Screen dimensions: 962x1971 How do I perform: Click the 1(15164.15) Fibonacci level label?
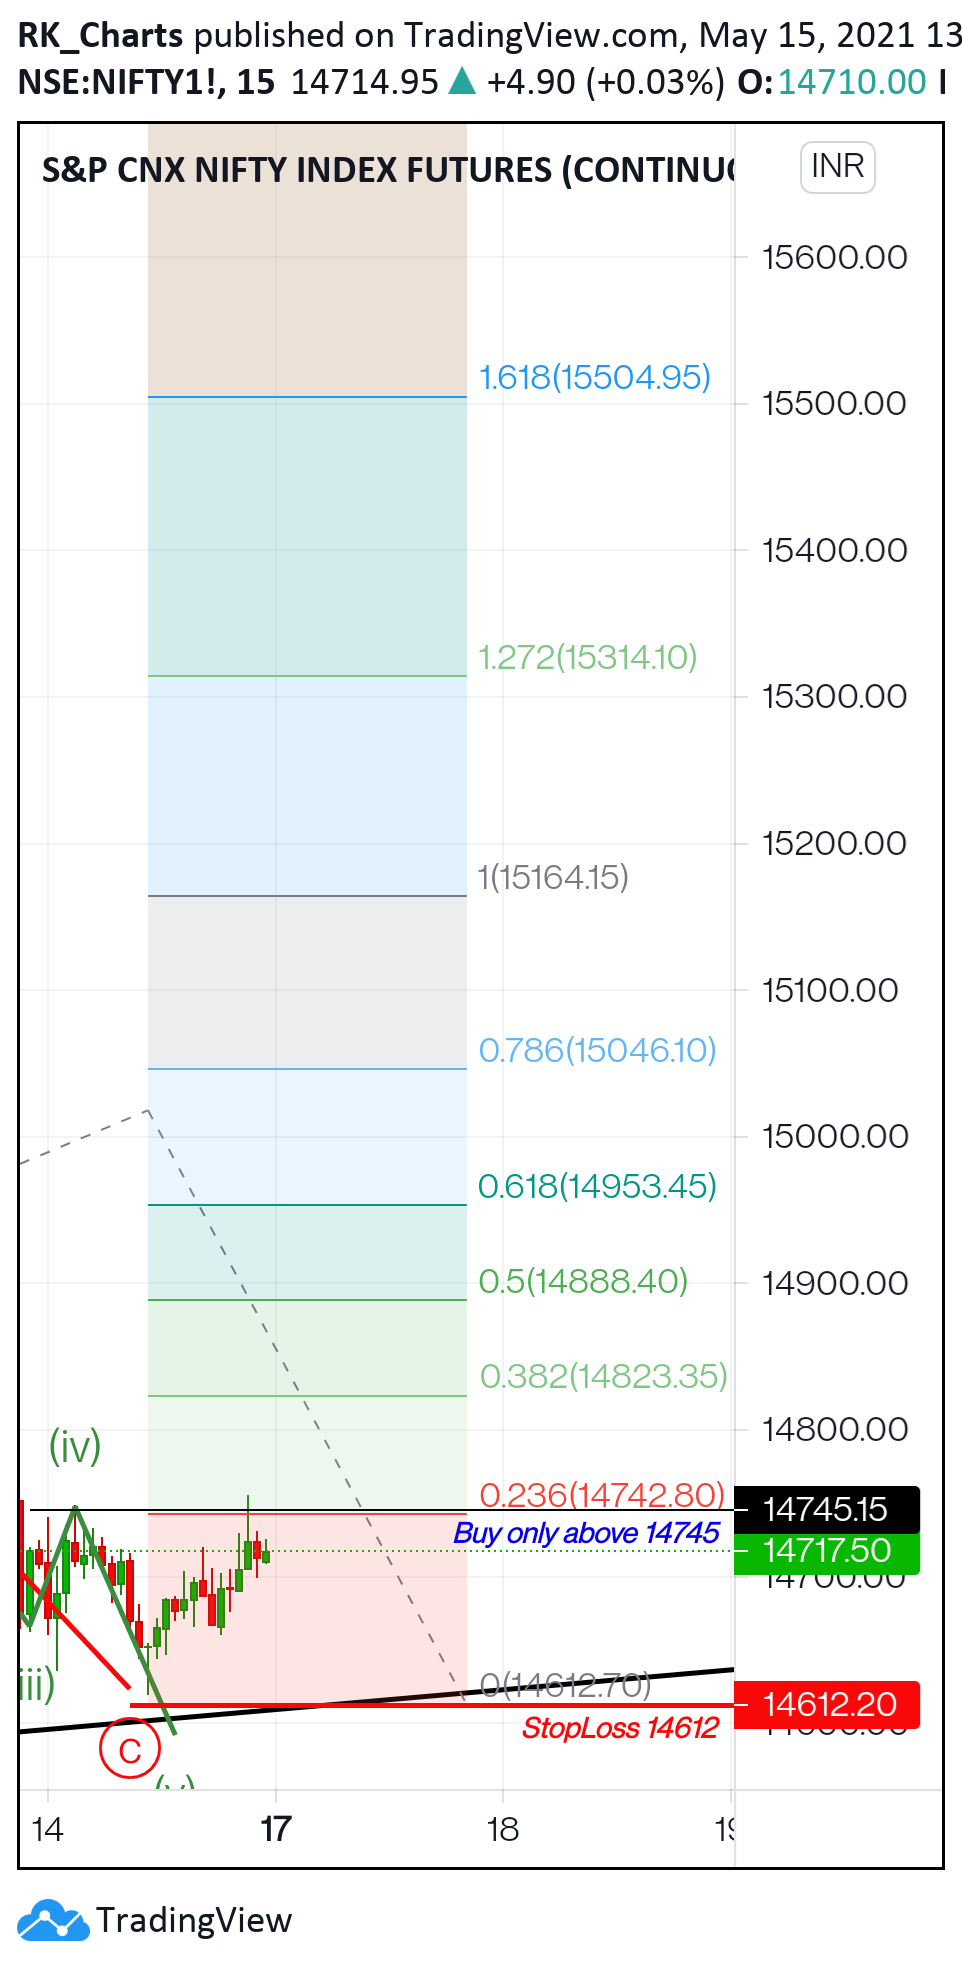pyautogui.click(x=553, y=878)
